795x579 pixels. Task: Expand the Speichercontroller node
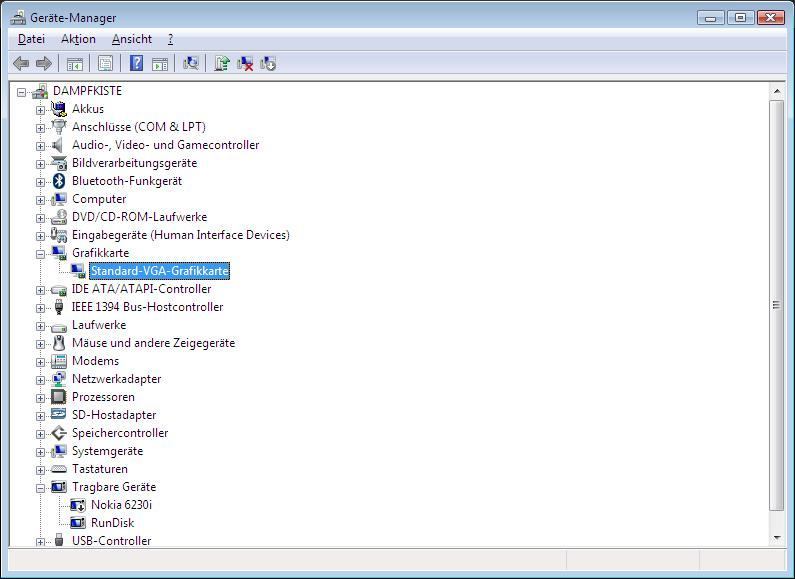40,434
